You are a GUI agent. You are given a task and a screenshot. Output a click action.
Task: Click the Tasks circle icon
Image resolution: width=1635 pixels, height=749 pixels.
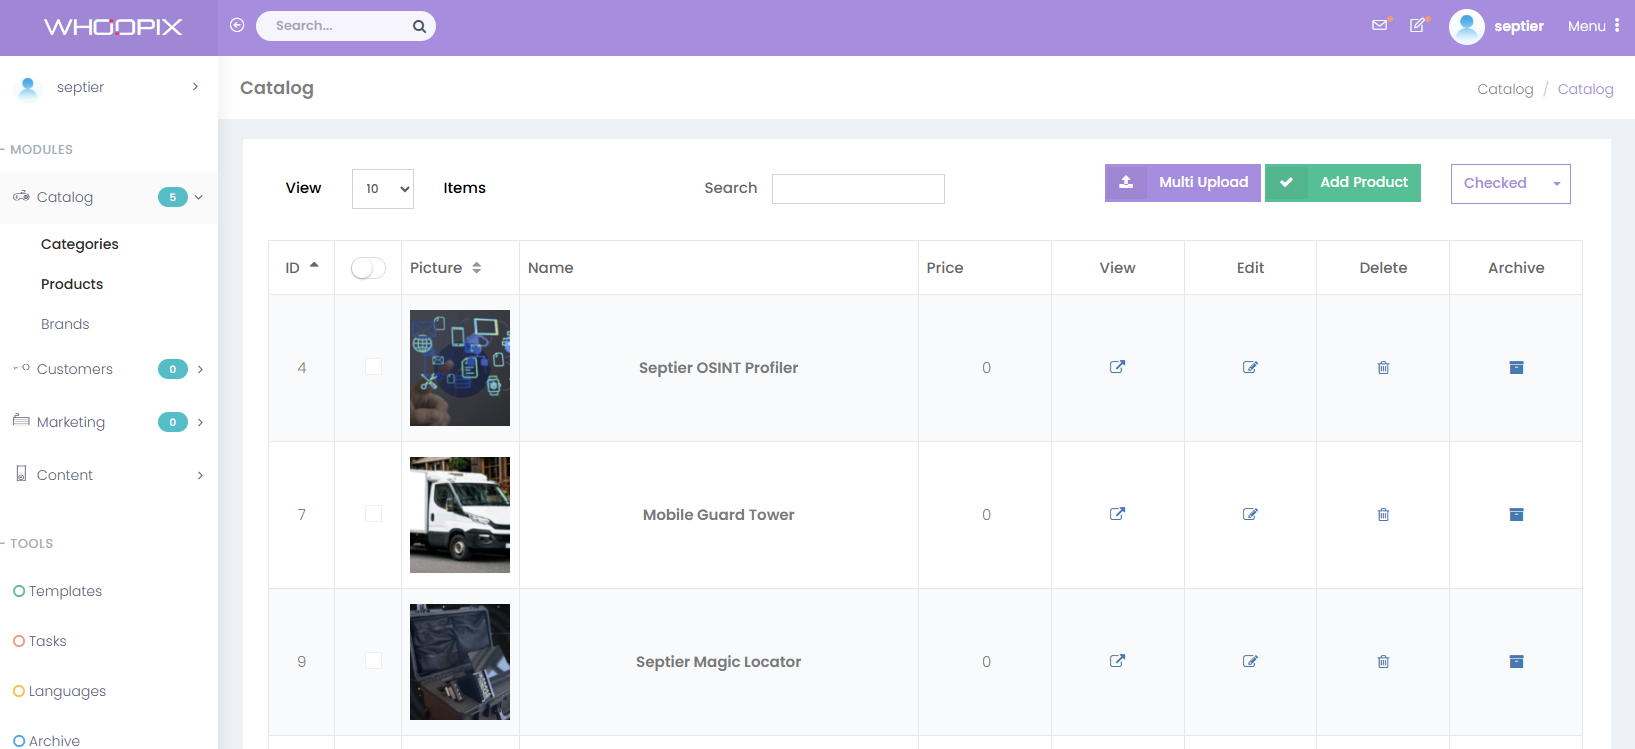19,641
